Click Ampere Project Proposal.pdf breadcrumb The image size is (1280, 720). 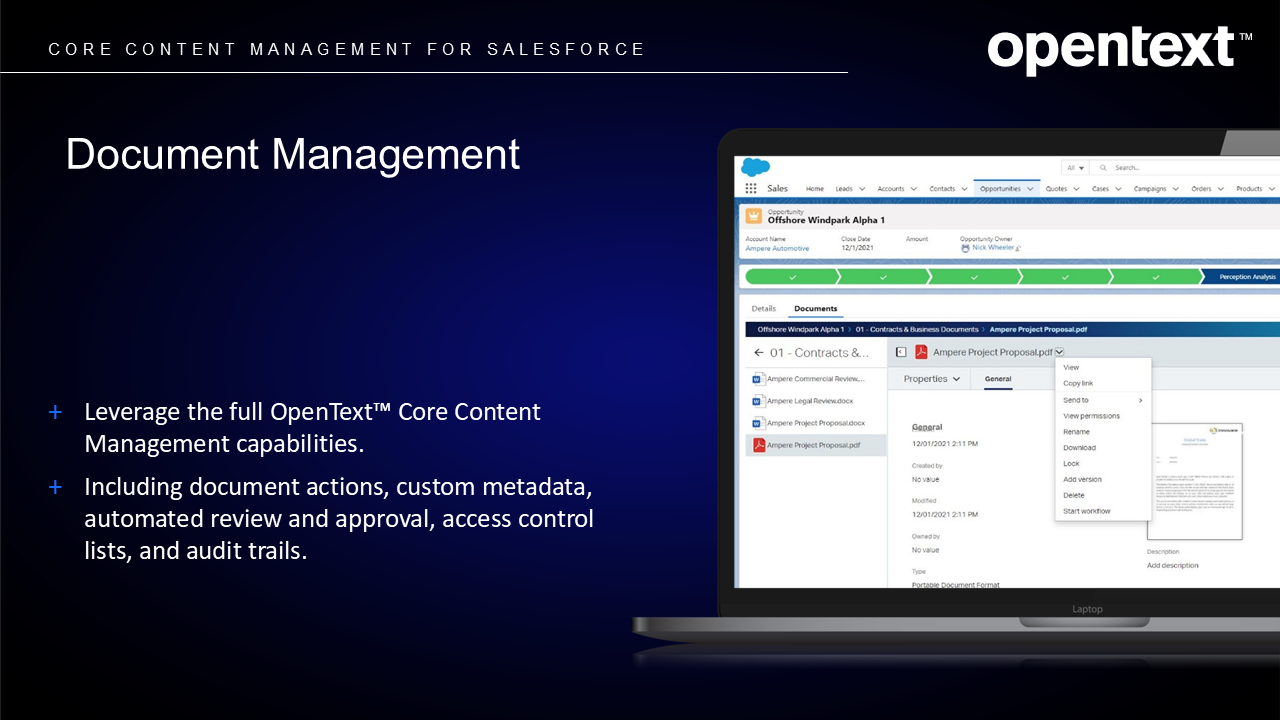coord(1039,329)
